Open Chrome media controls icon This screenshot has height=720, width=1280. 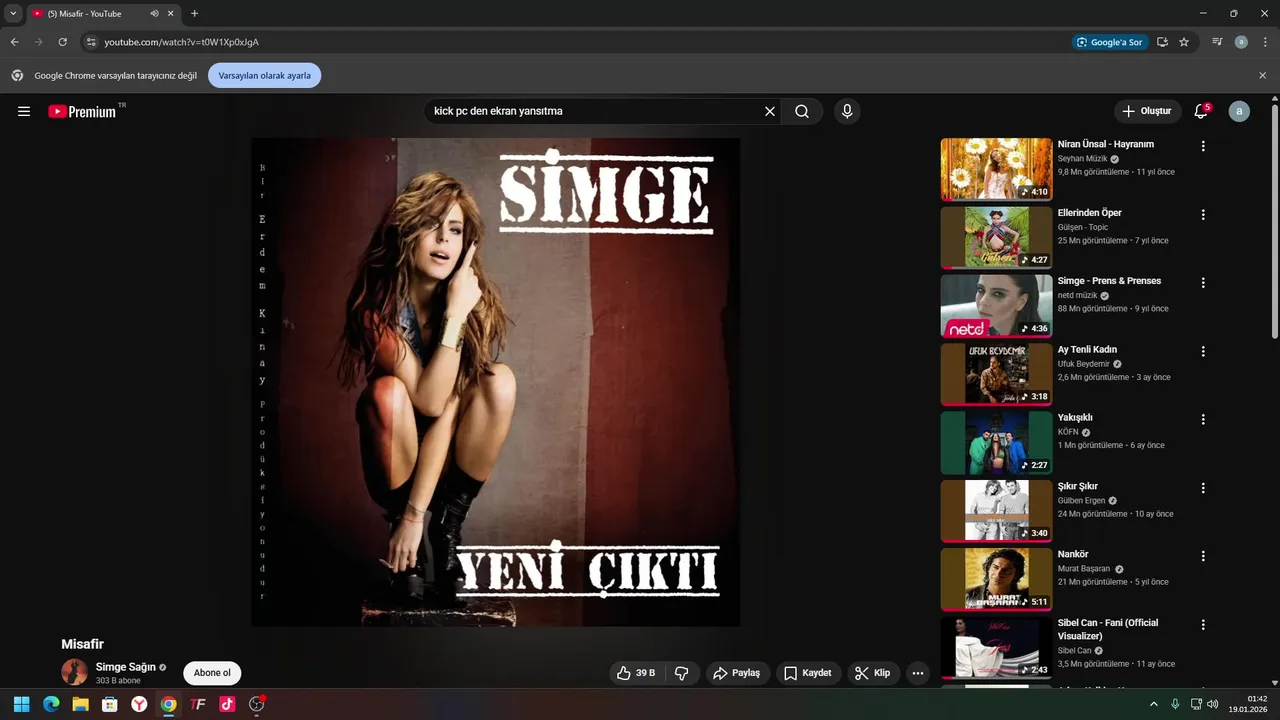[1217, 42]
